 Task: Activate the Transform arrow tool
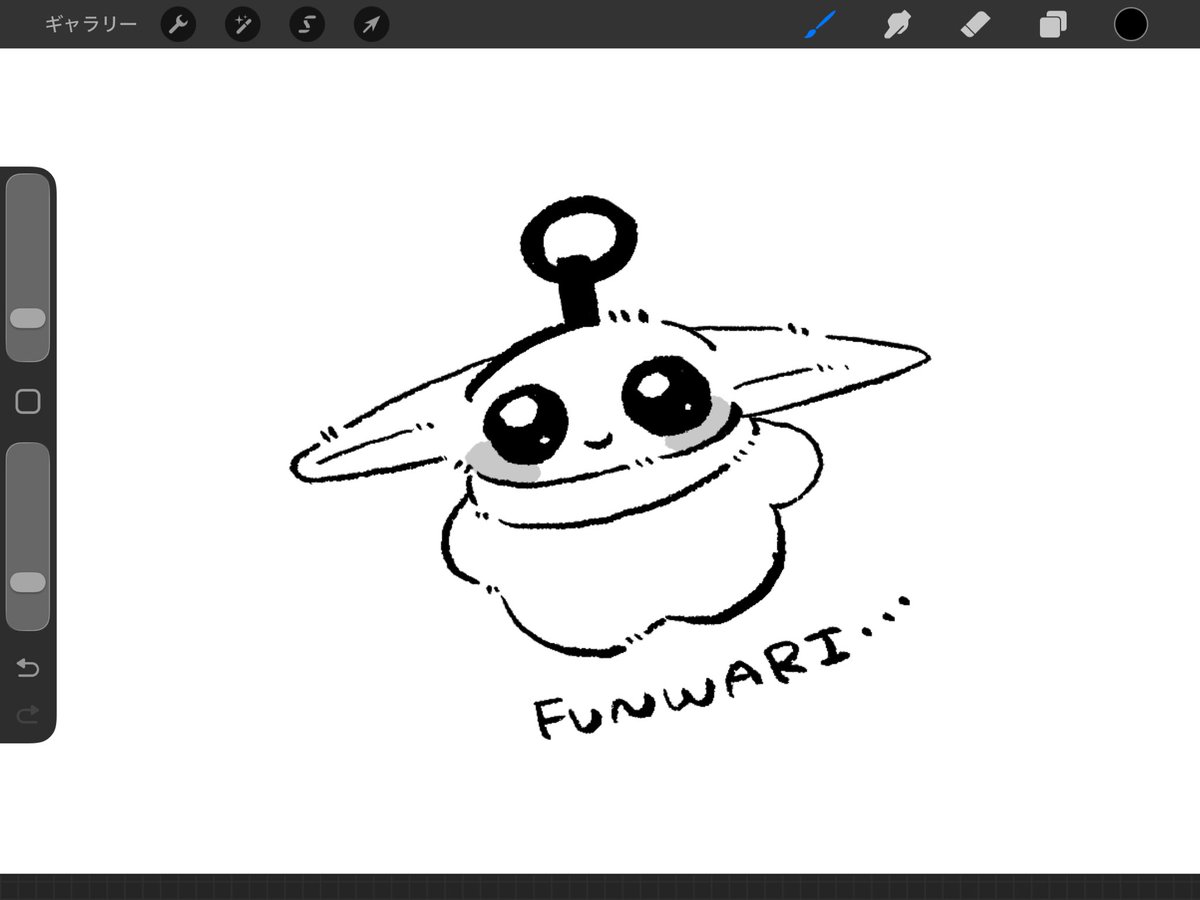click(x=371, y=24)
